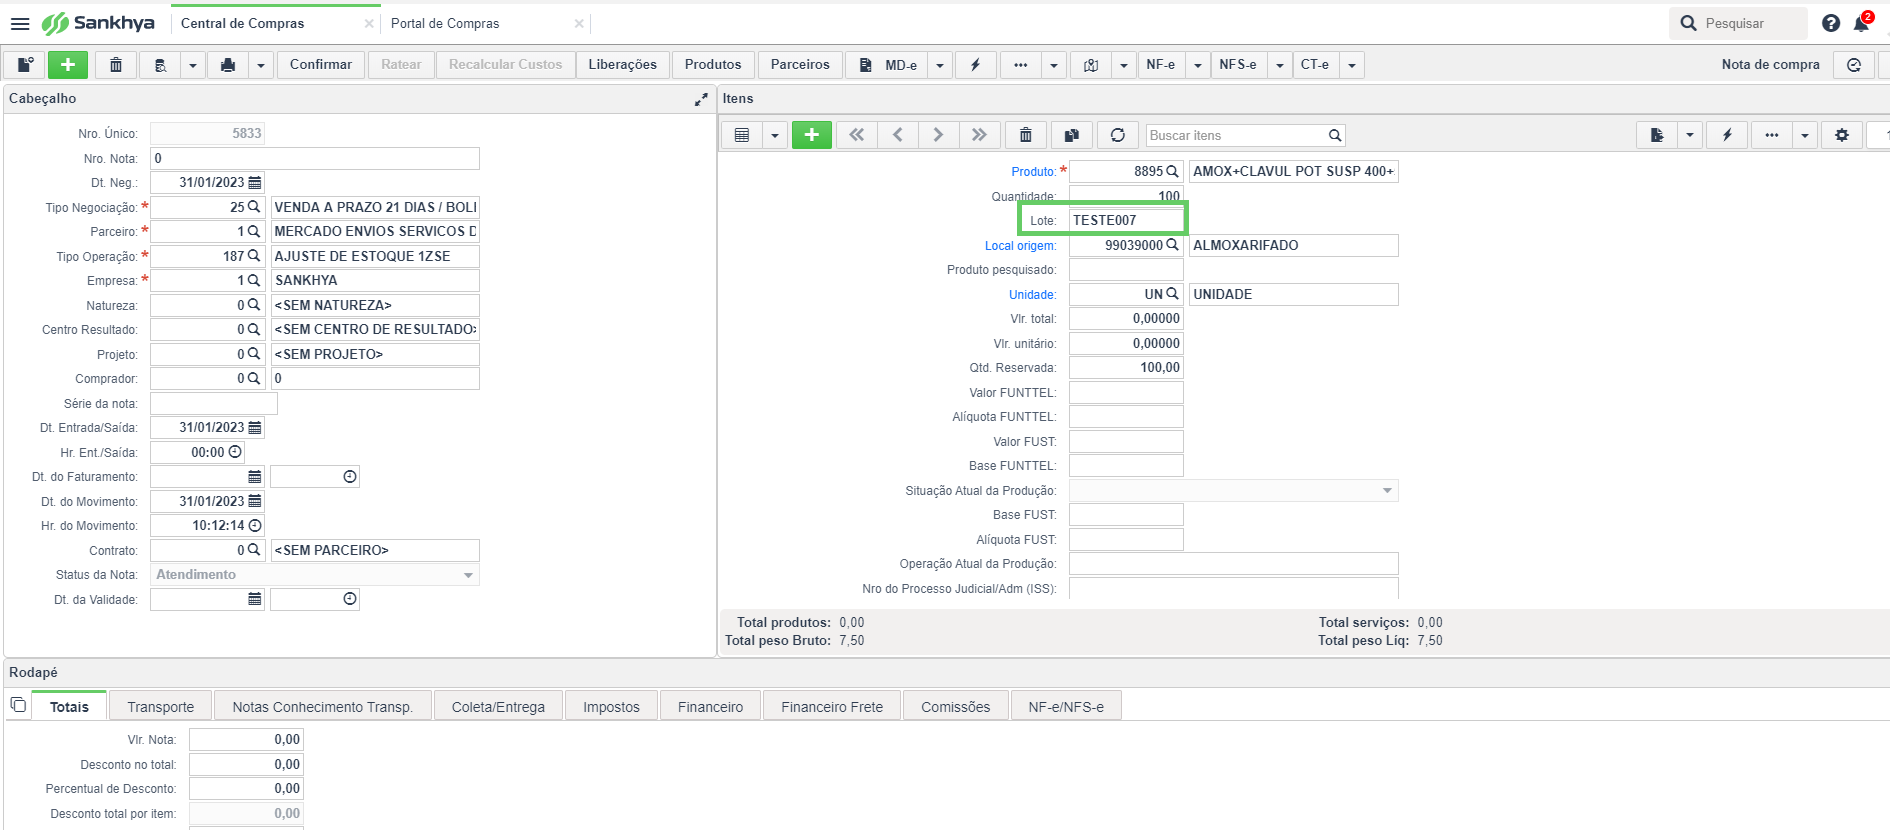1890x830 pixels.
Task: Go to first item with double left arrows
Action: (857, 135)
